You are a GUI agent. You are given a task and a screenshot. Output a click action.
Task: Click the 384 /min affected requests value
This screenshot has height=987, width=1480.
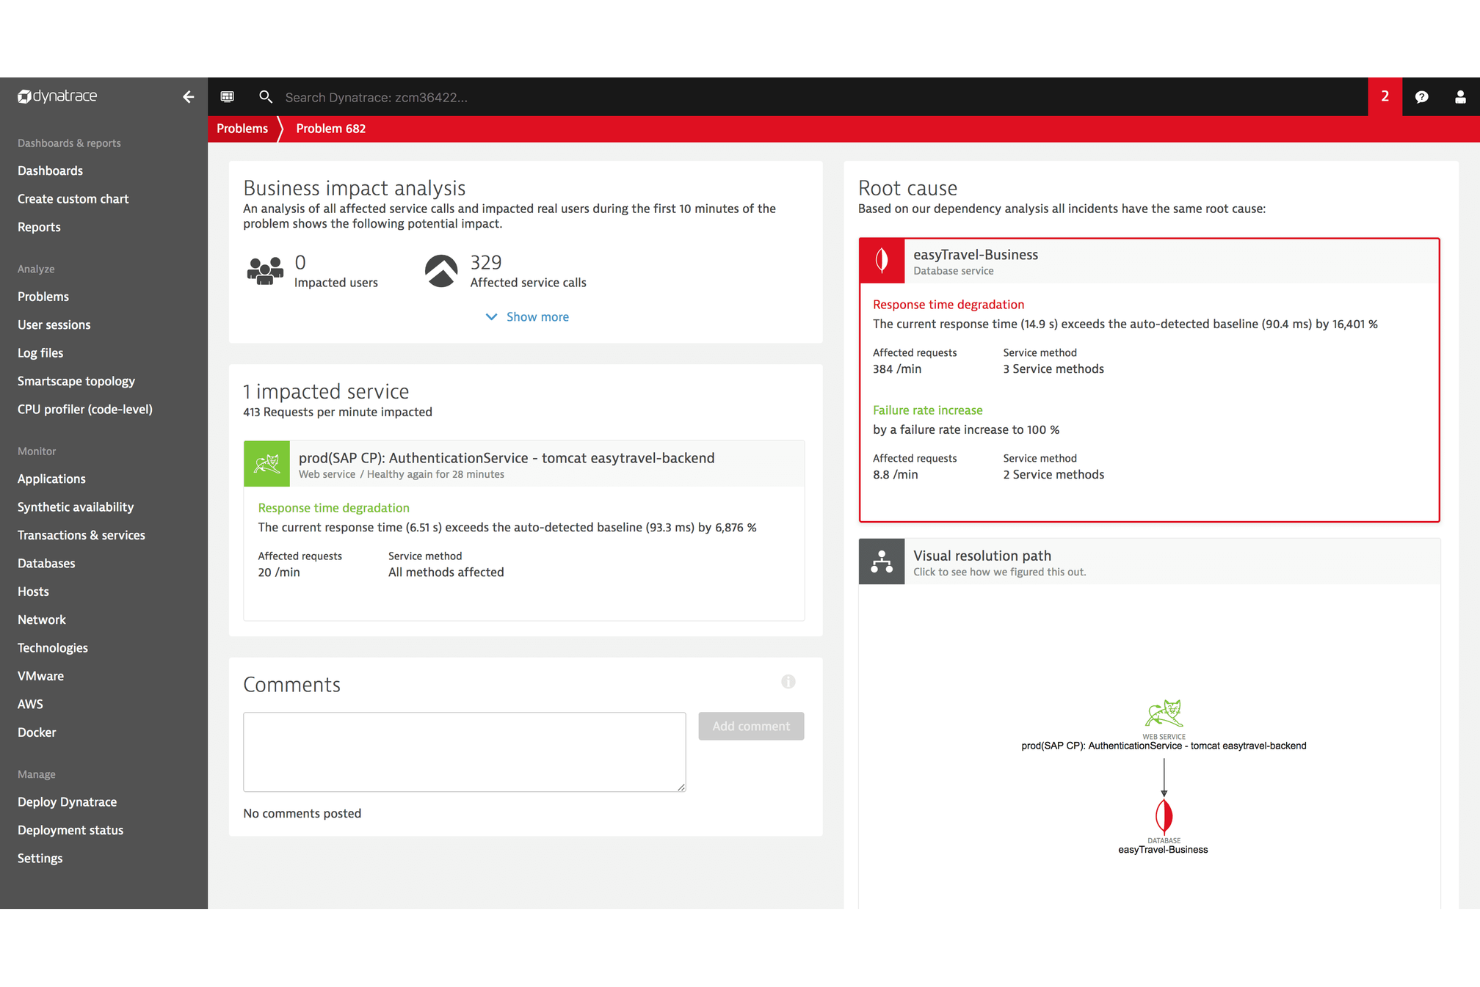point(897,369)
